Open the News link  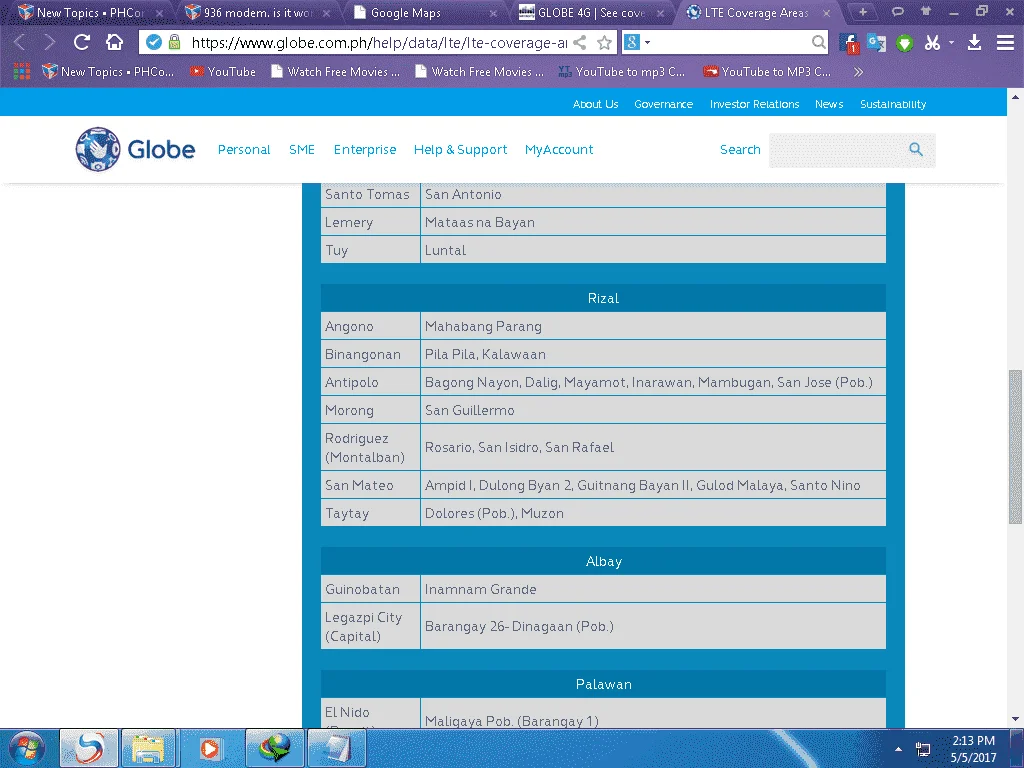829,104
